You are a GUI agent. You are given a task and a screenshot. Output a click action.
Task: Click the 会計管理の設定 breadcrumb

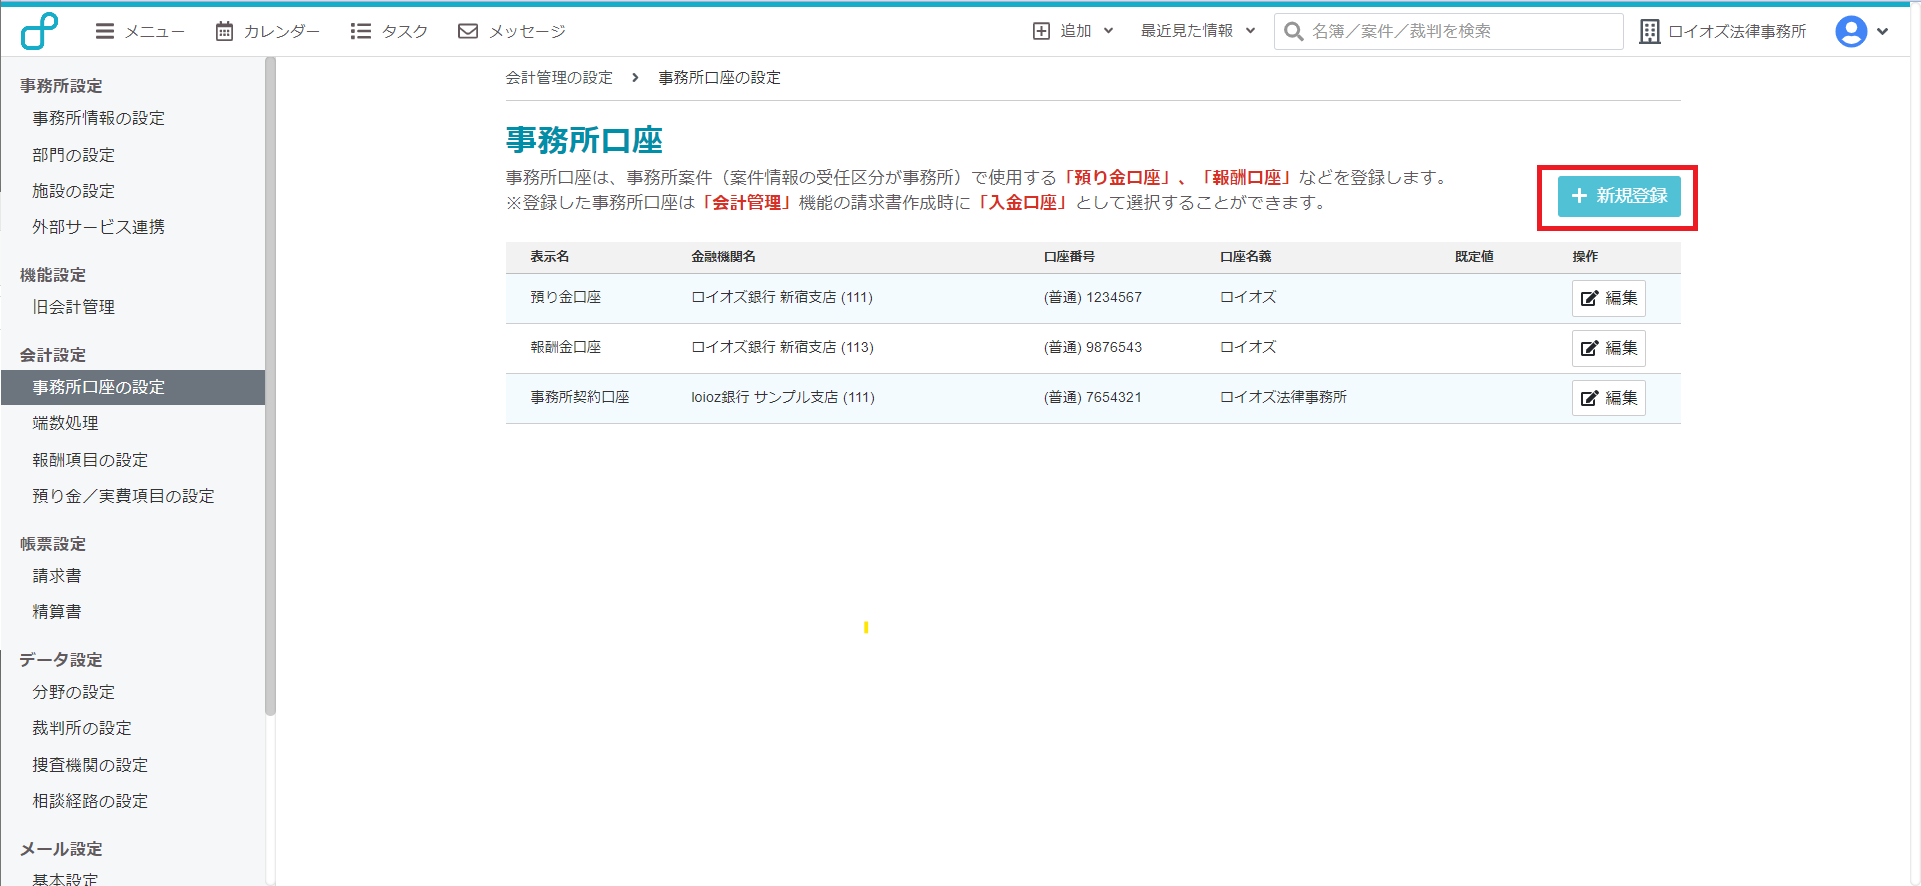[559, 77]
